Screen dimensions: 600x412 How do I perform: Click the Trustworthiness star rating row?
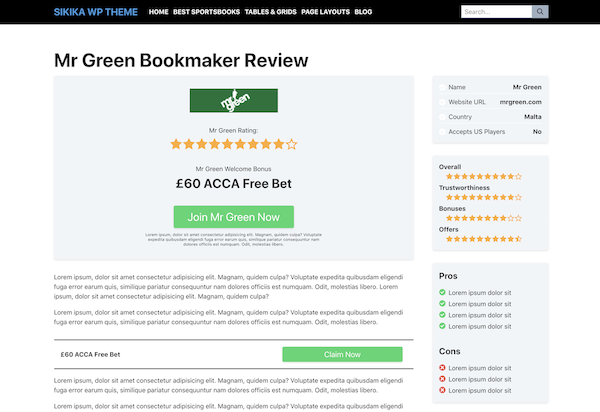pos(484,197)
